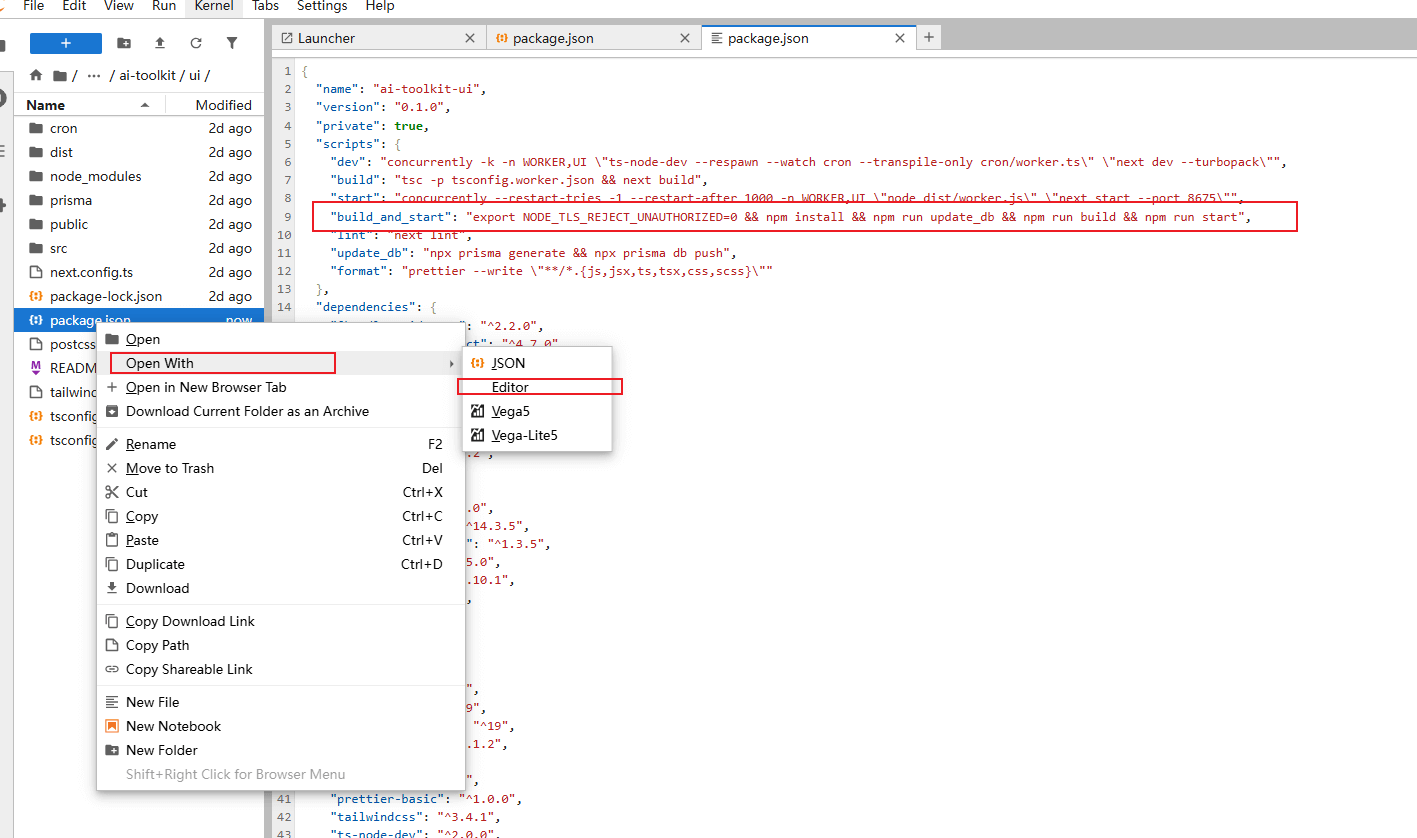This screenshot has height=838, width=1417.
Task: Close the Launcher tab
Action: pos(470,38)
